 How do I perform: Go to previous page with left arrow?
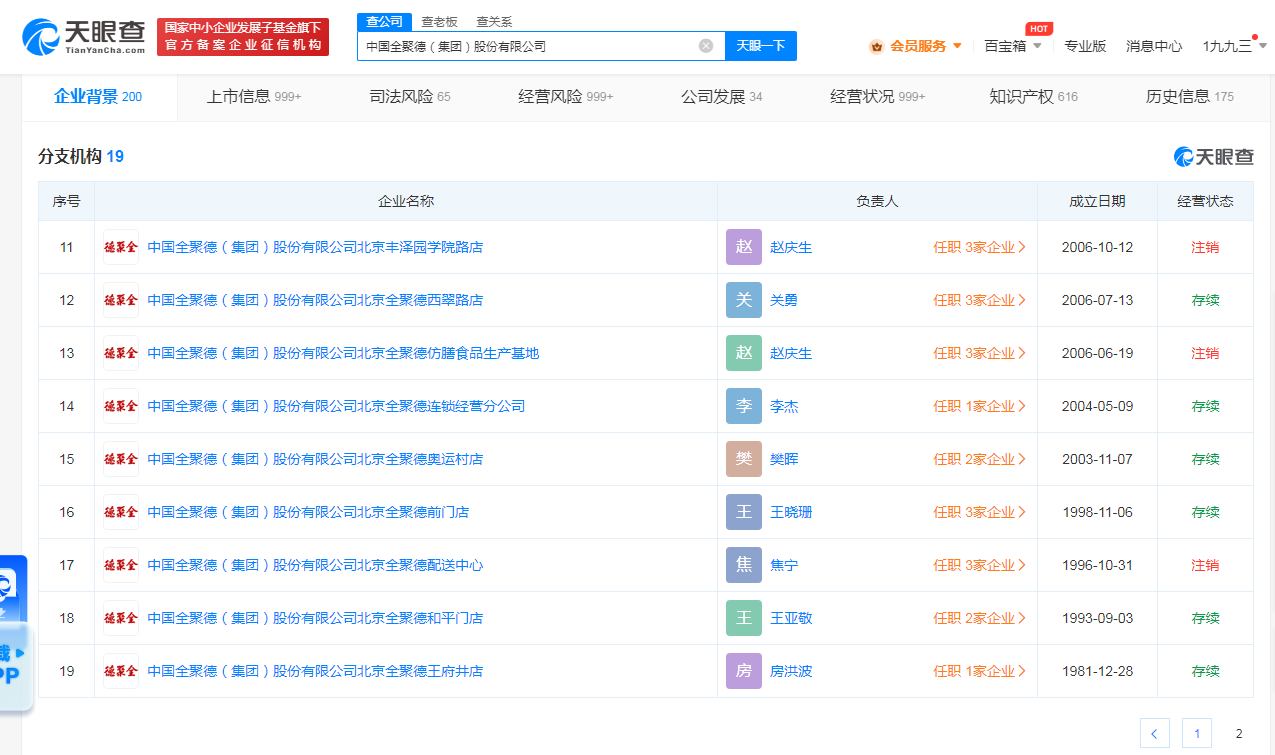pos(1155,733)
